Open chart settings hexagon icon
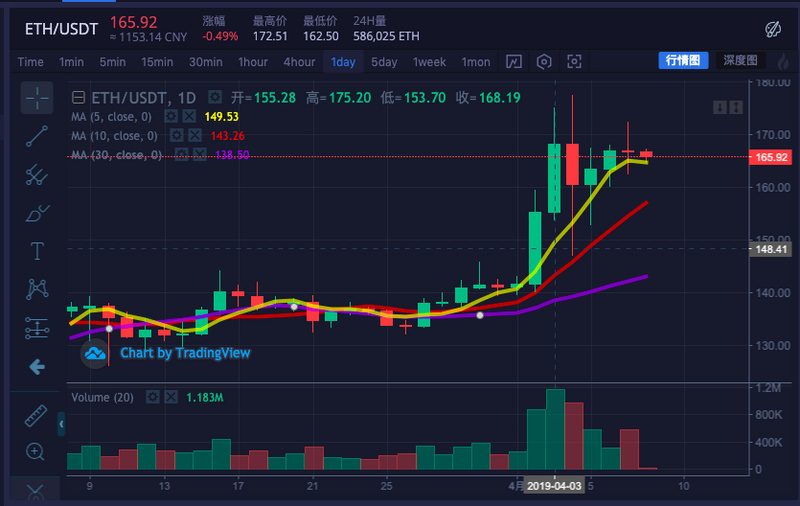 544,62
